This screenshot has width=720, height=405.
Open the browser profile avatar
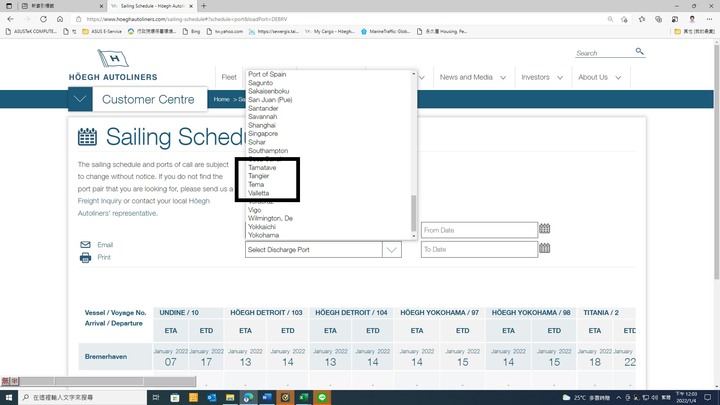pos(692,19)
